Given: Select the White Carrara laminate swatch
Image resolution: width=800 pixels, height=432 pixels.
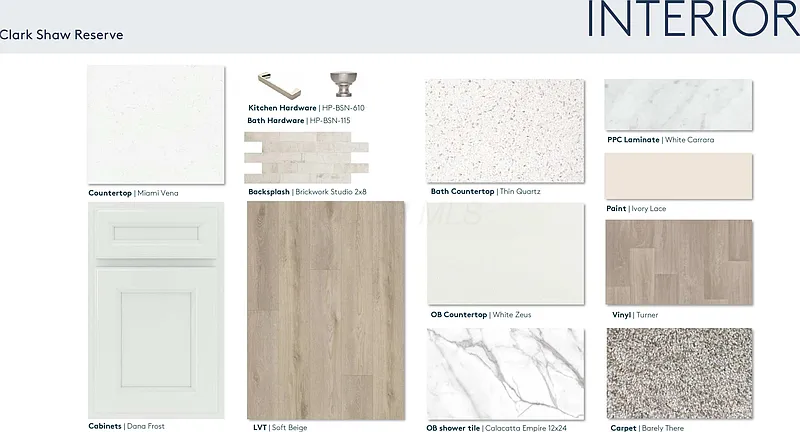Looking at the screenshot, I should pyautogui.click(x=678, y=105).
